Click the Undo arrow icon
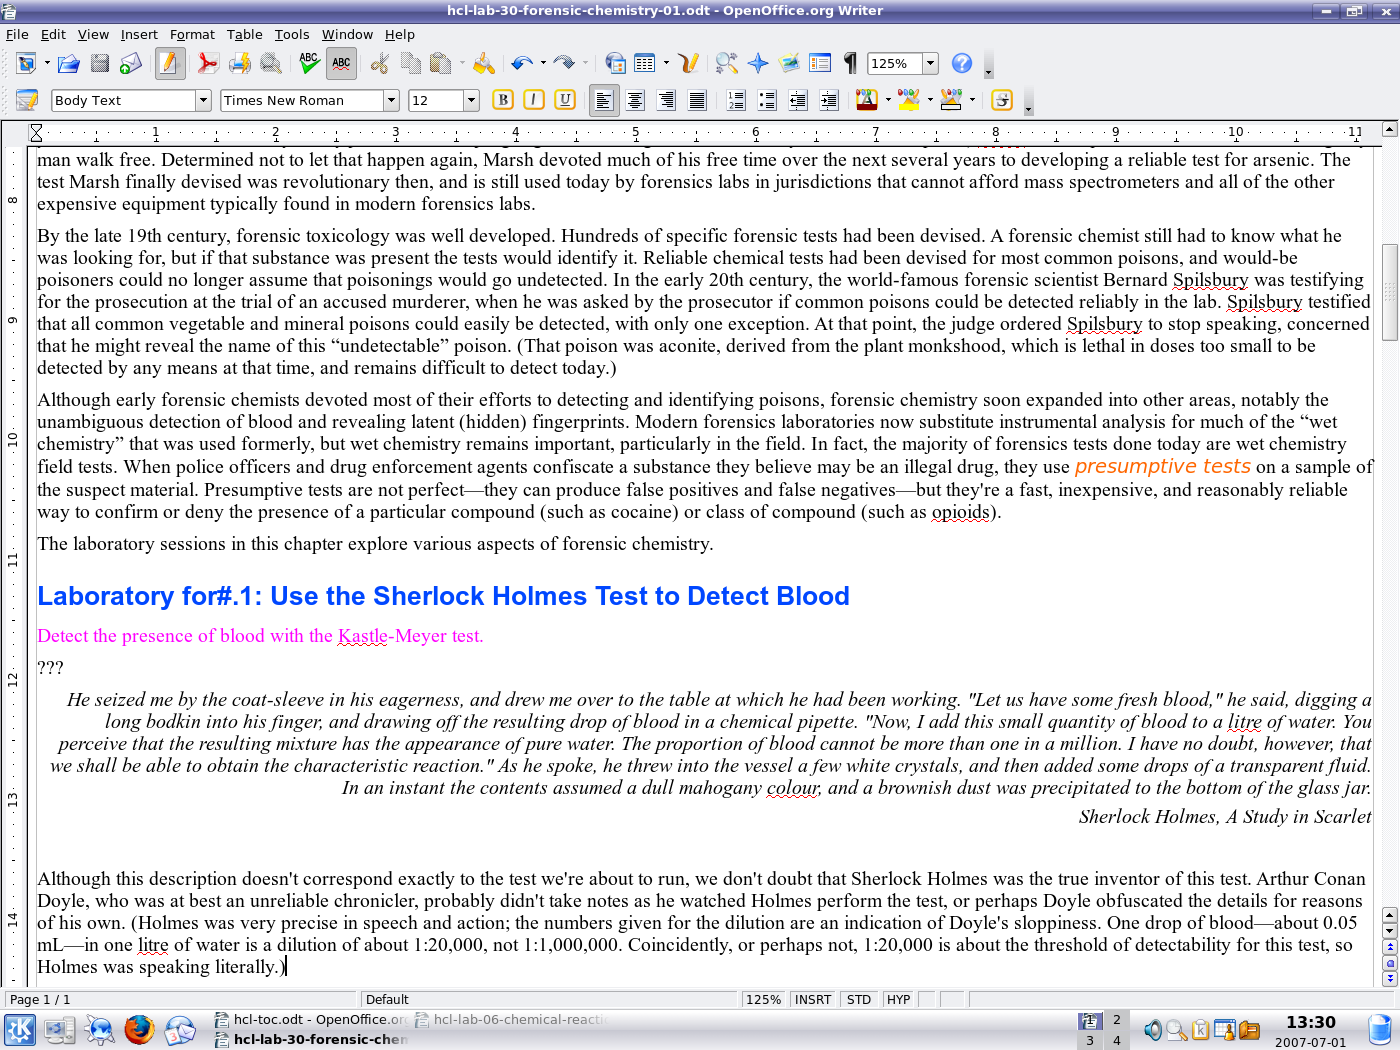This screenshot has width=1400, height=1050. point(520,64)
